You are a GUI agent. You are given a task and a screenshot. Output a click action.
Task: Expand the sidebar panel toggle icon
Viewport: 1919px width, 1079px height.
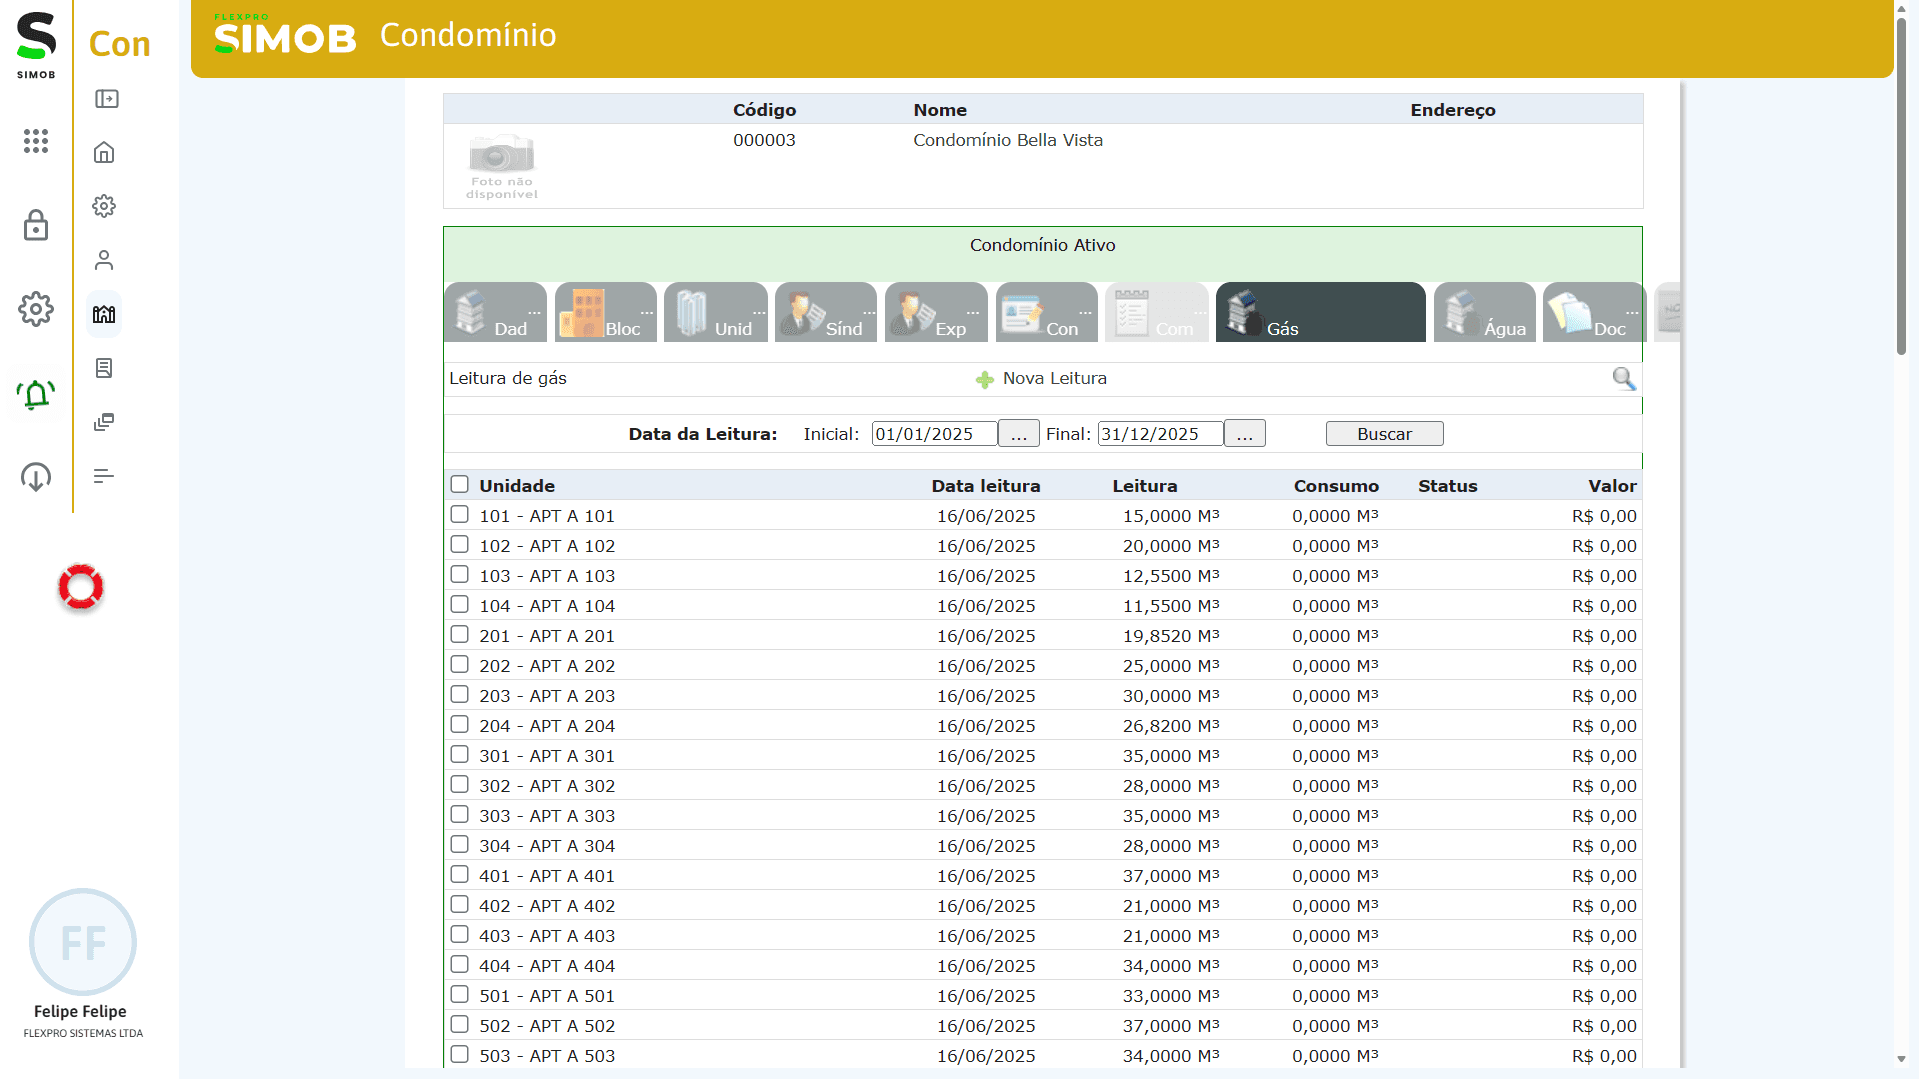[x=106, y=99]
